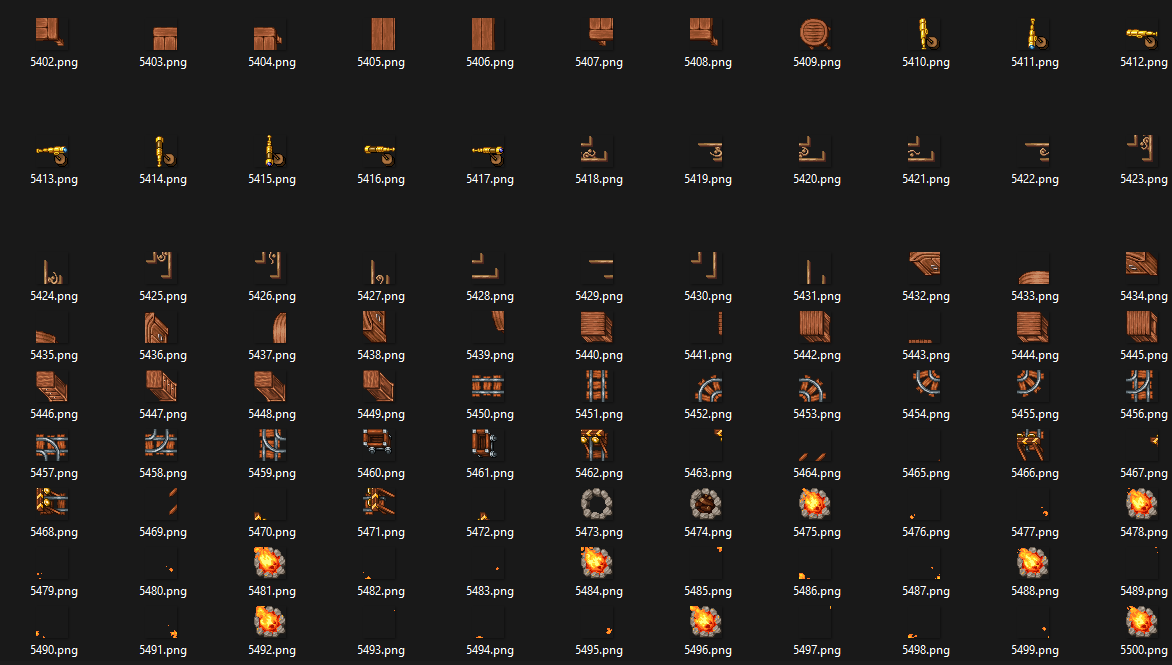Select the mine cart sprite 5460.png
The height and width of the screenshot is (665, 1172).
coord(381,445)
